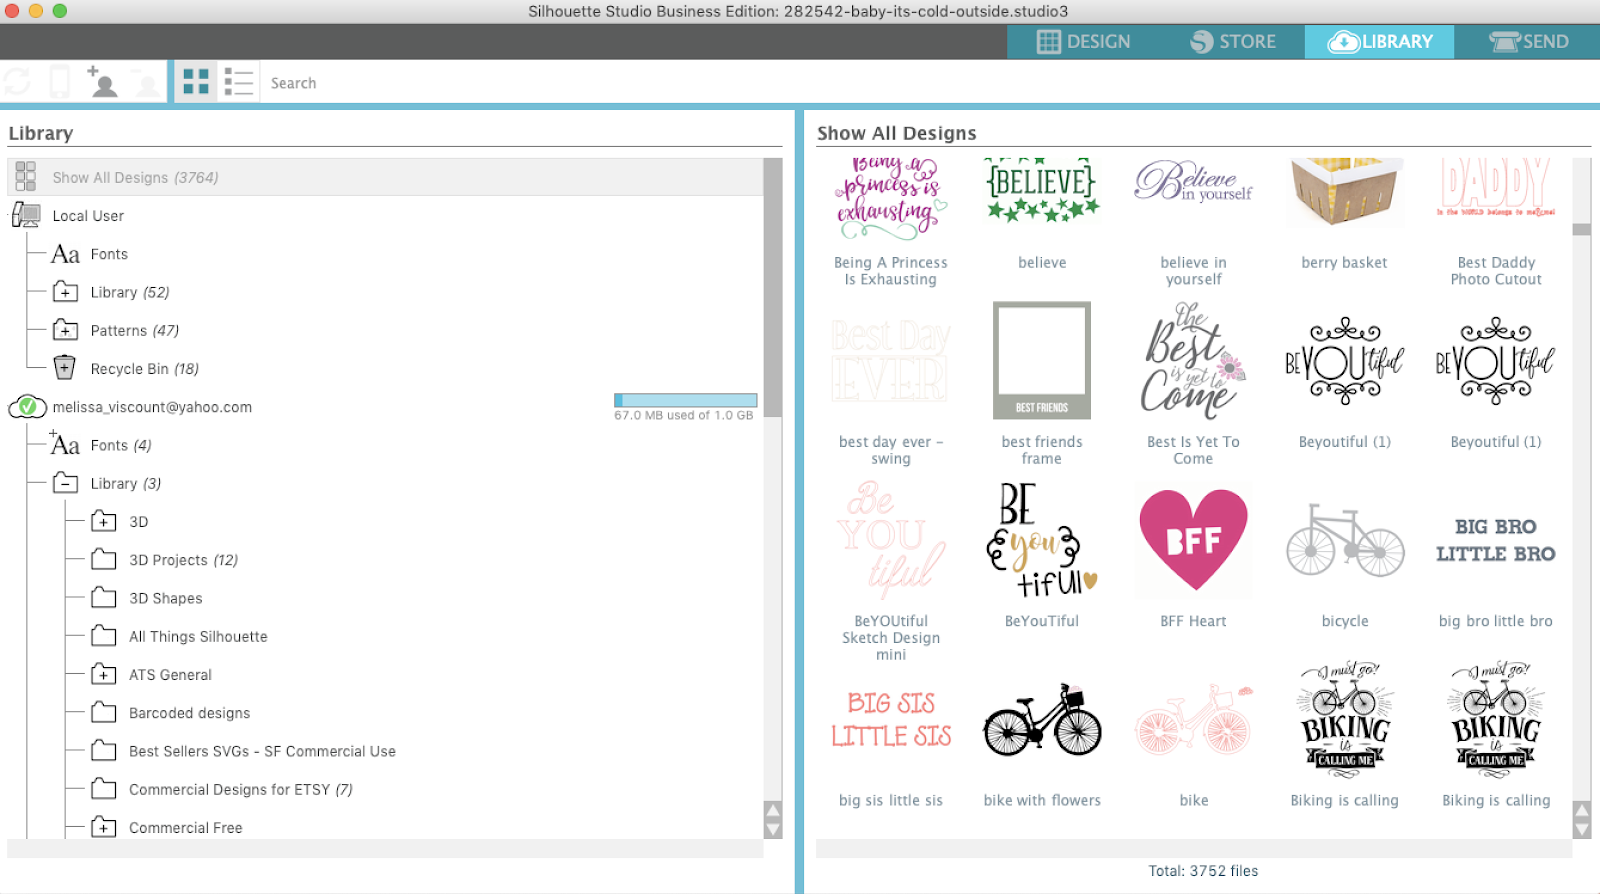Click Barcoded designs folder icon
This screenshot has width=1600, height=894.
(x=103, y=712)
